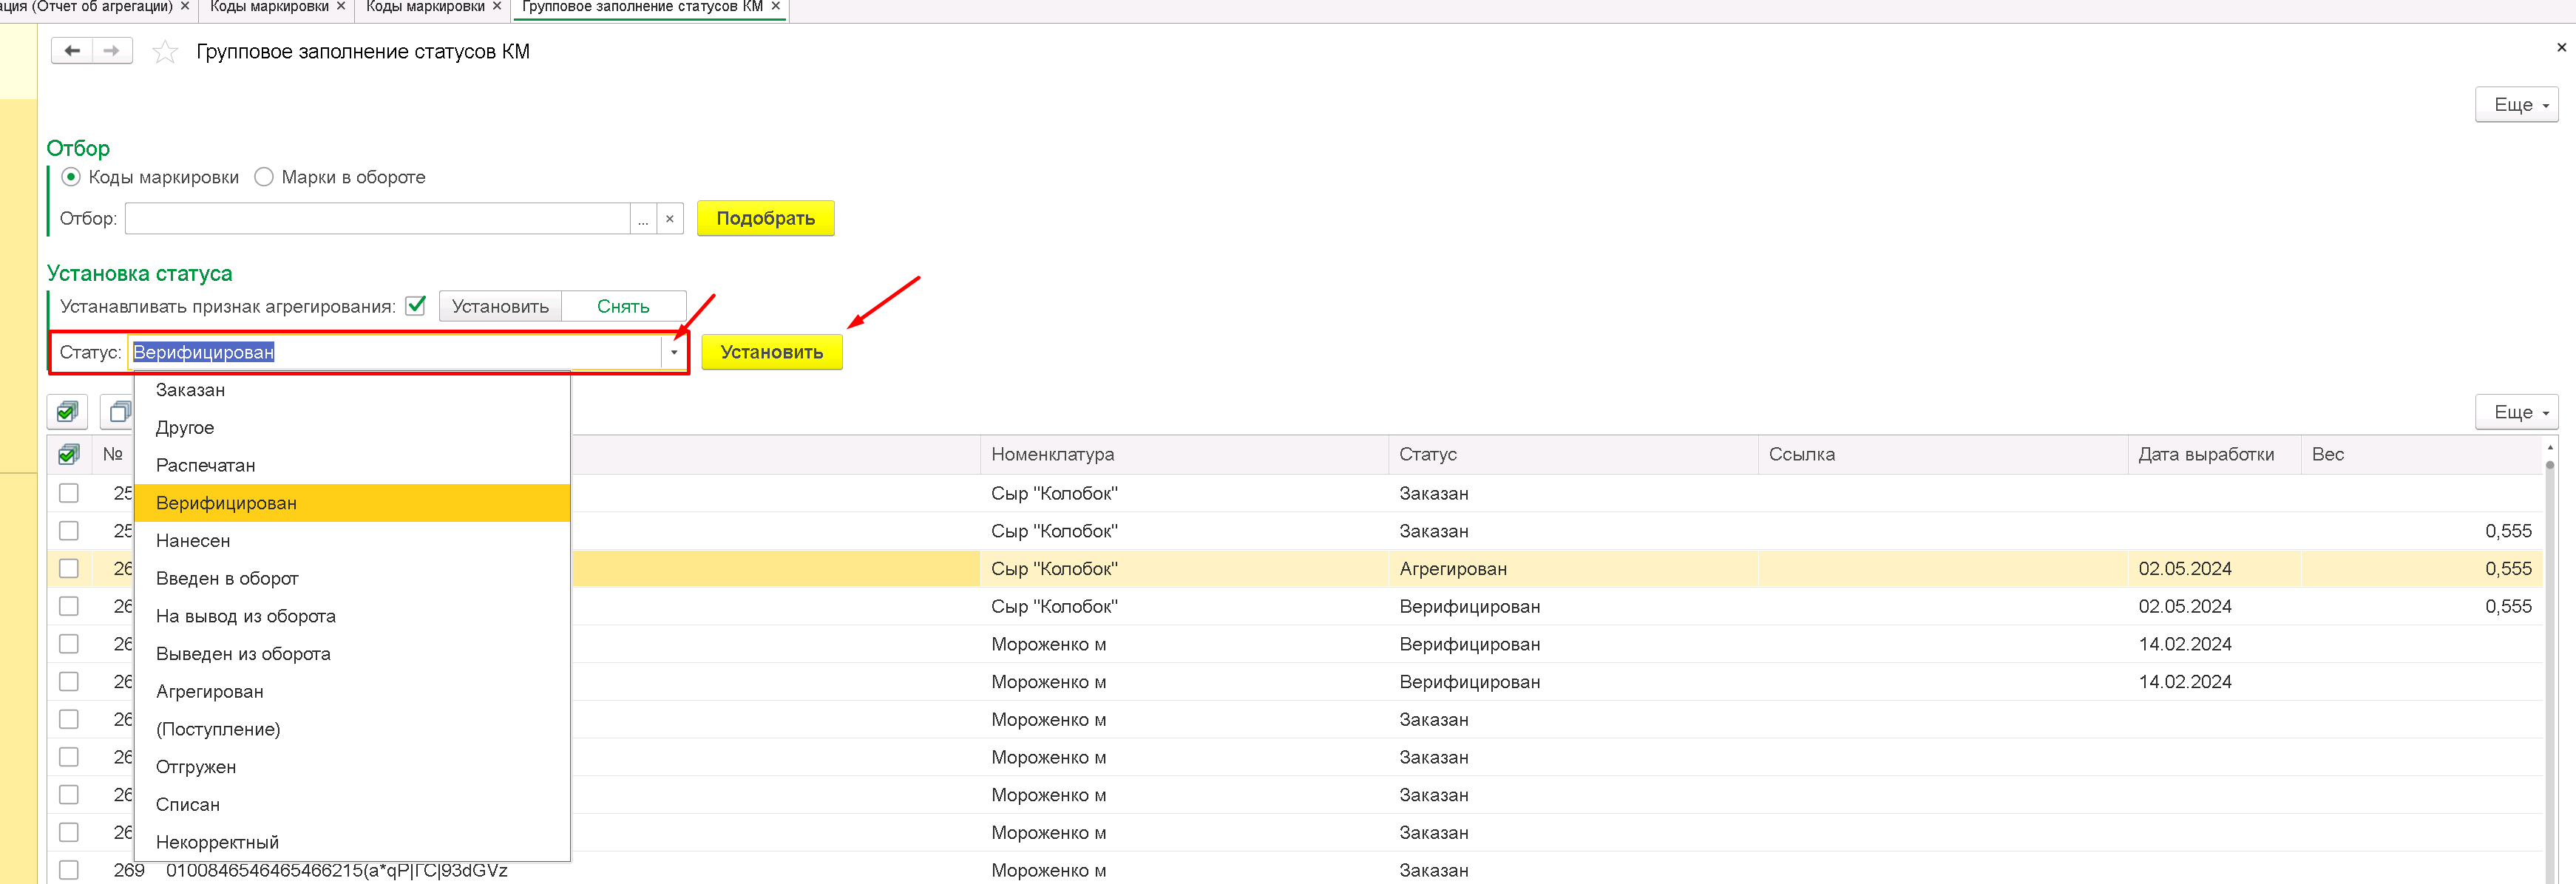Clear the Отбор field with x icon
Image resolution: width=2576 pixels, height=884 pixels.
670,219
